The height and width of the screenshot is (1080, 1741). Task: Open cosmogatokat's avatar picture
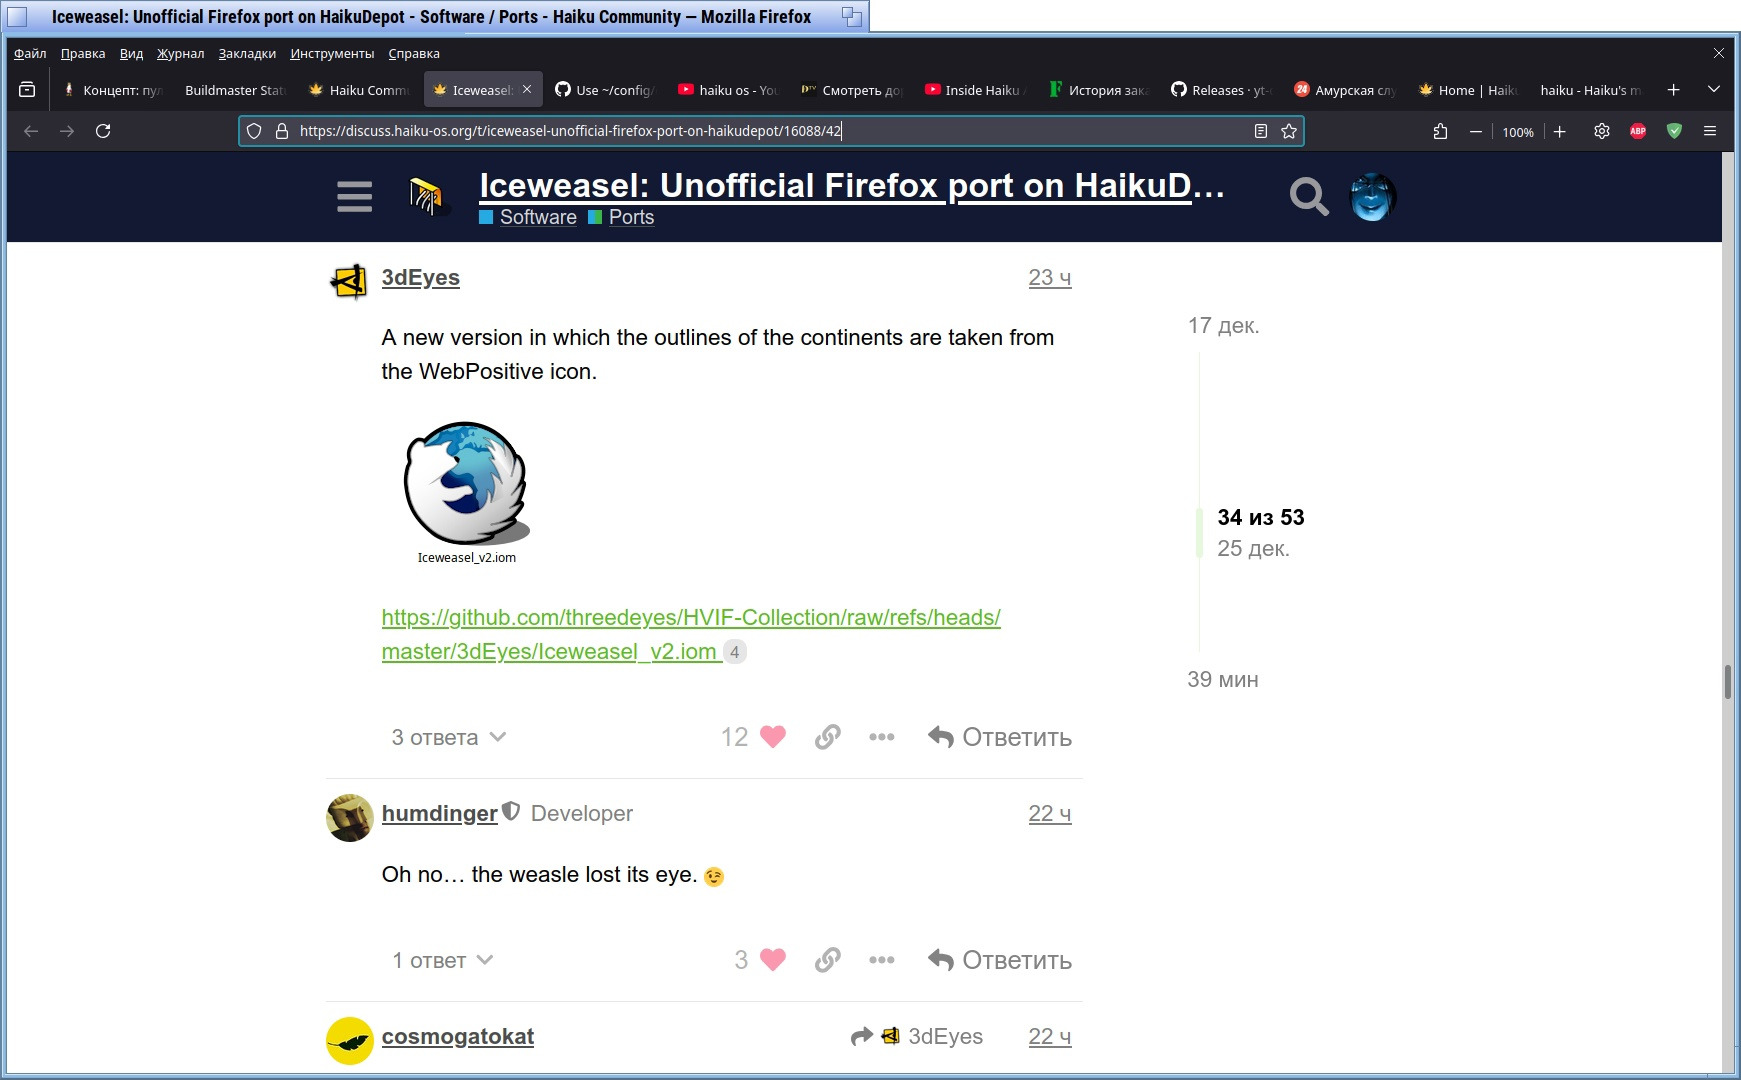click(x=350, y=1041)
